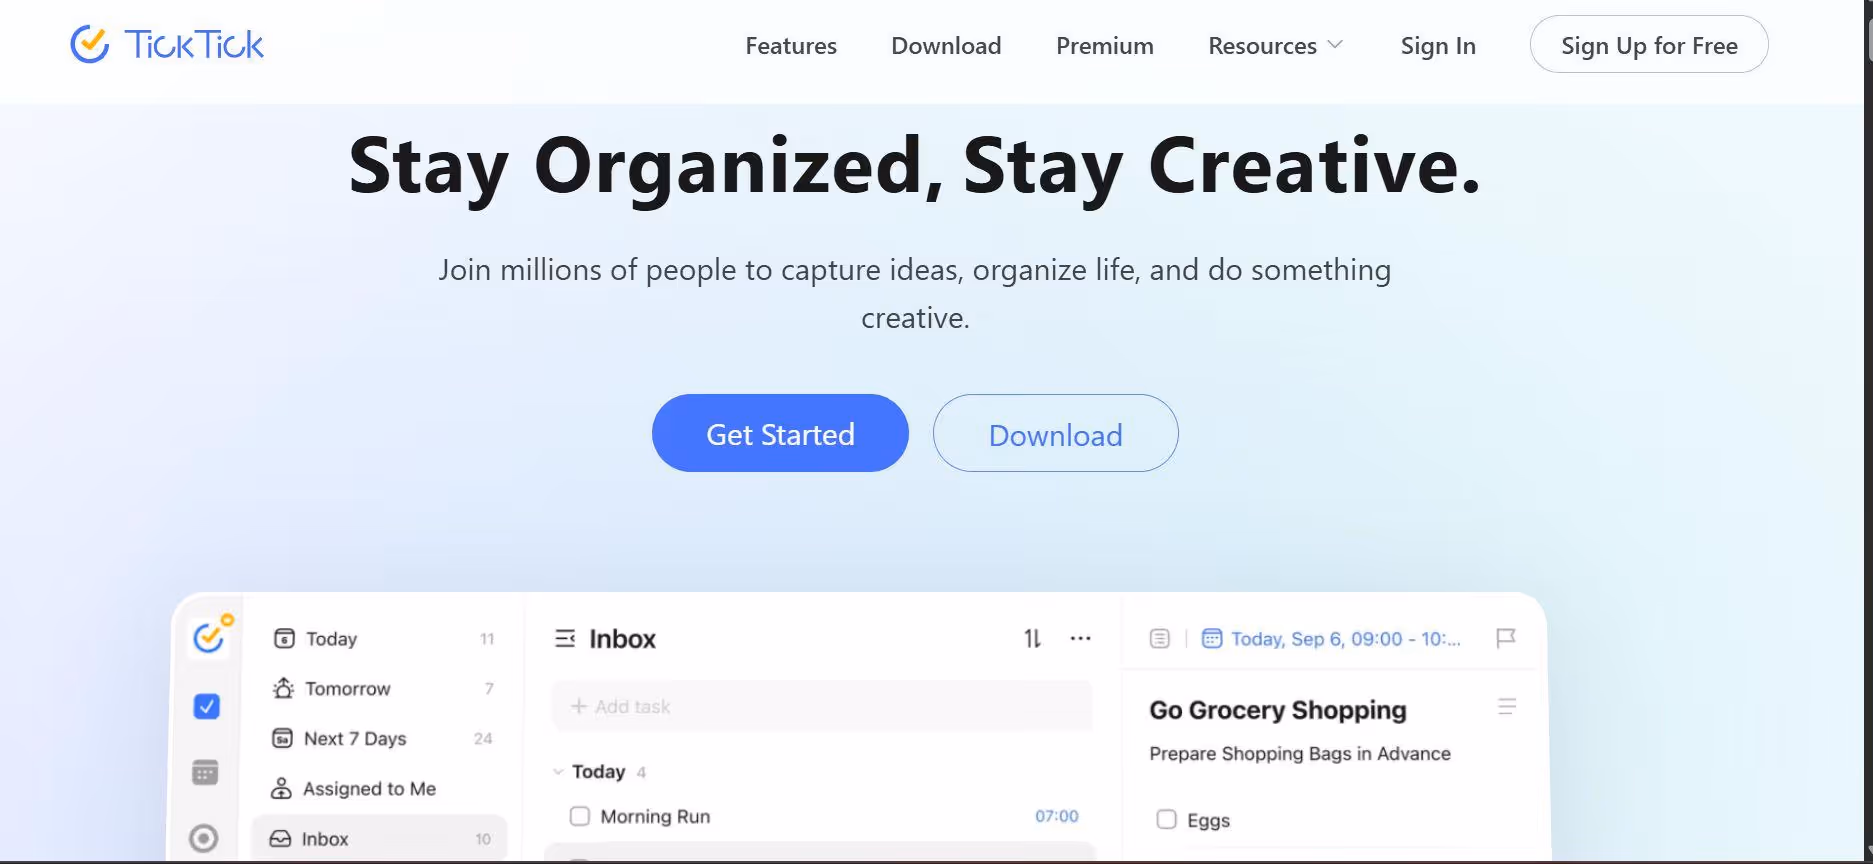Image resolution: width=1873 pixels, height=864 pixels.
Task: Open the Inbox tray icon in list
Action: click(281, 838)
